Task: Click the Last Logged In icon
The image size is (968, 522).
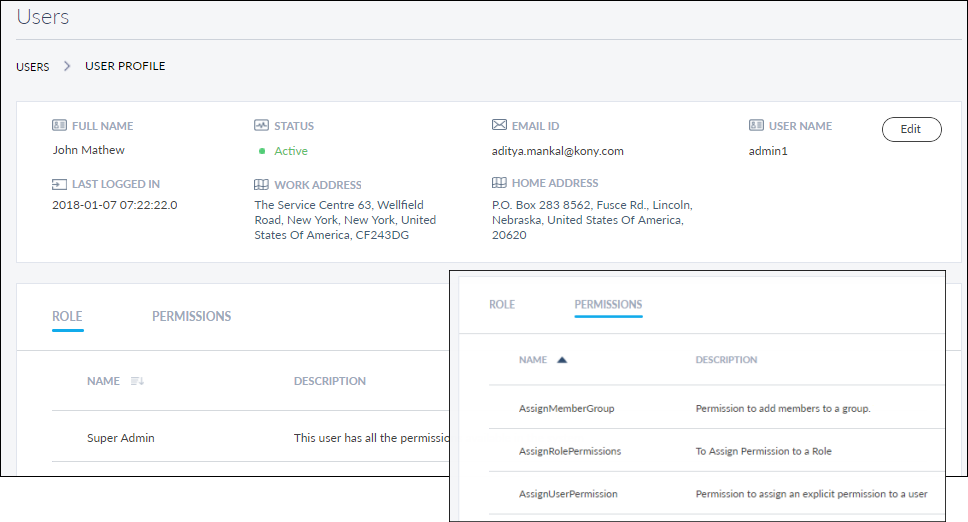Action: [x=59, y=184]
